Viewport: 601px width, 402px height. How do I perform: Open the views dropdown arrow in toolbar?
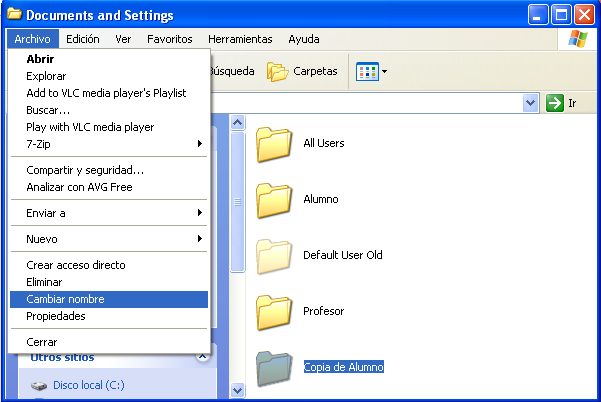pos(385,72)
